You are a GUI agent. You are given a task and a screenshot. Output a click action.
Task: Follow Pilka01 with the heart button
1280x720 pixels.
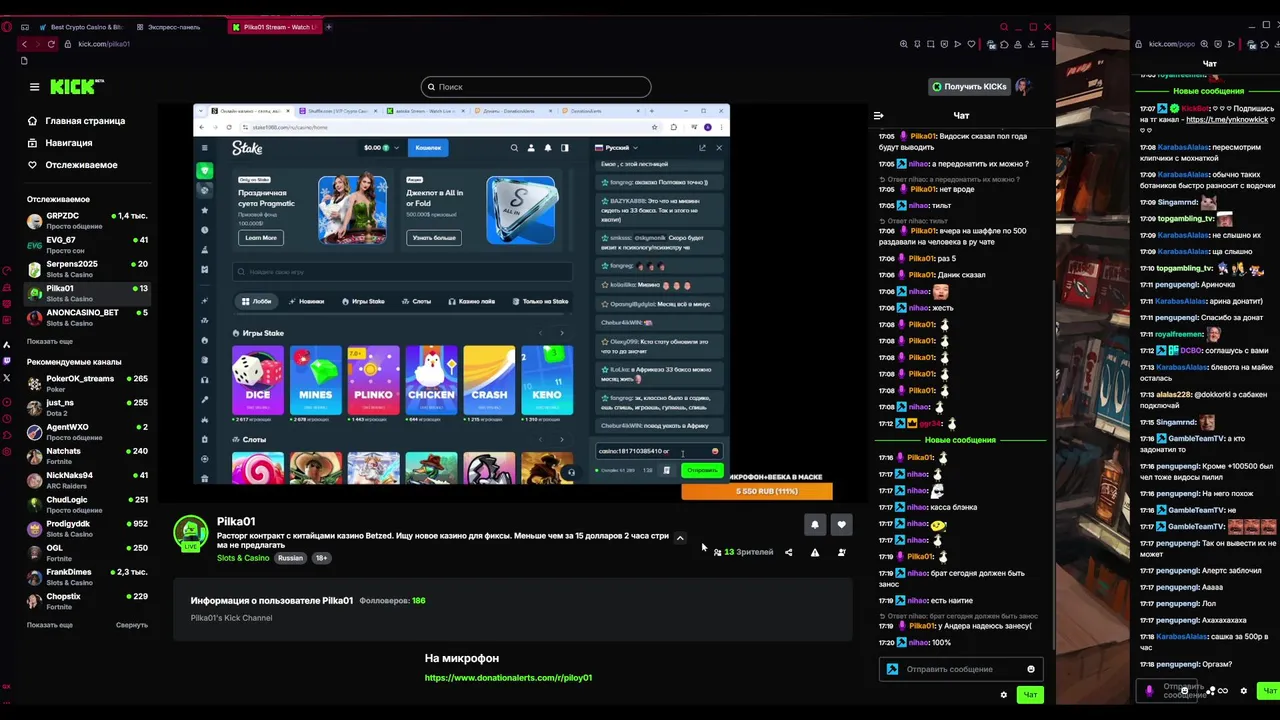pos(841,524)
